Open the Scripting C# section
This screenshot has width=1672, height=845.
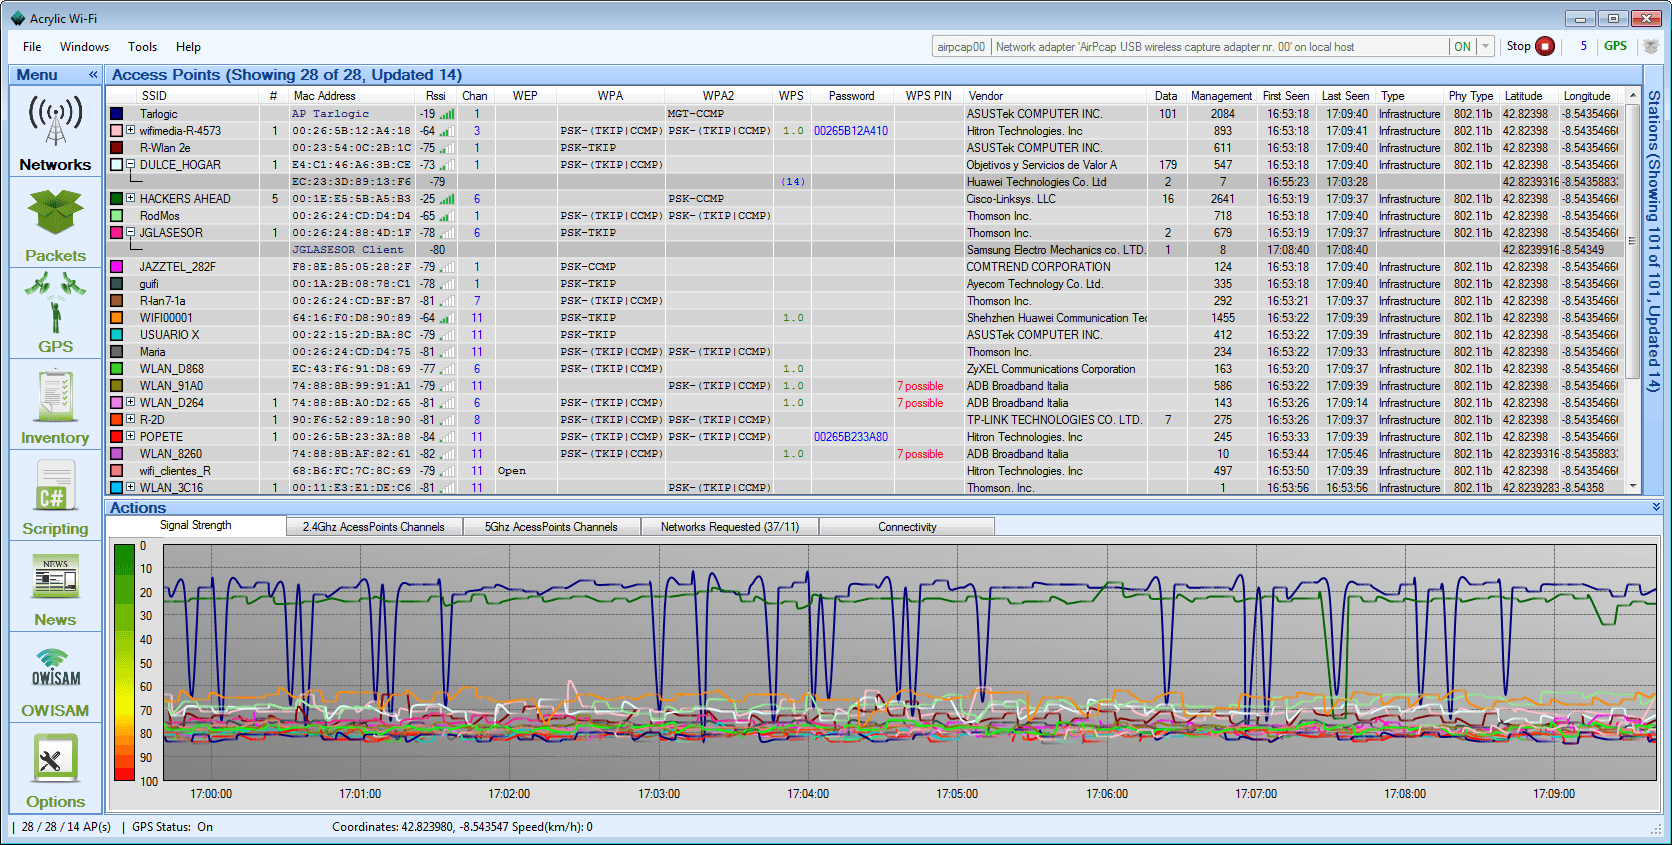pyautogui.click(x=55, y=497)
